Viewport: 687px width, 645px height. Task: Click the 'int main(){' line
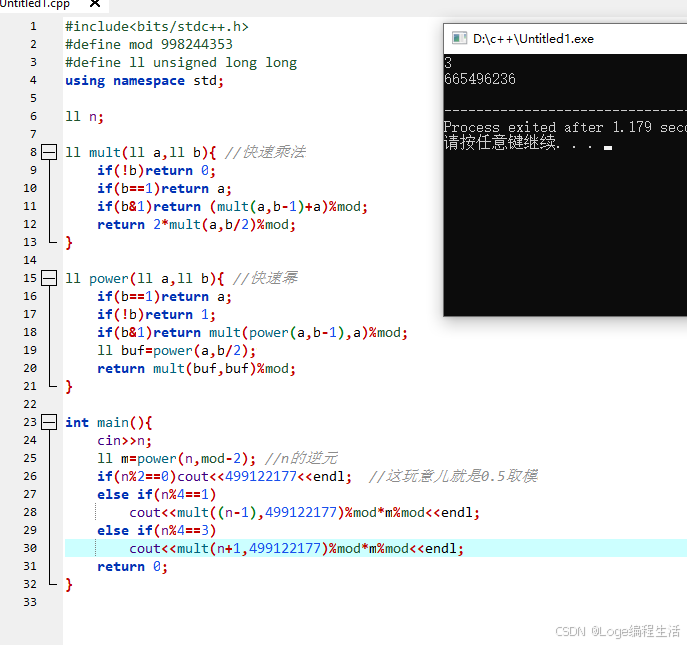pos(109,422)
